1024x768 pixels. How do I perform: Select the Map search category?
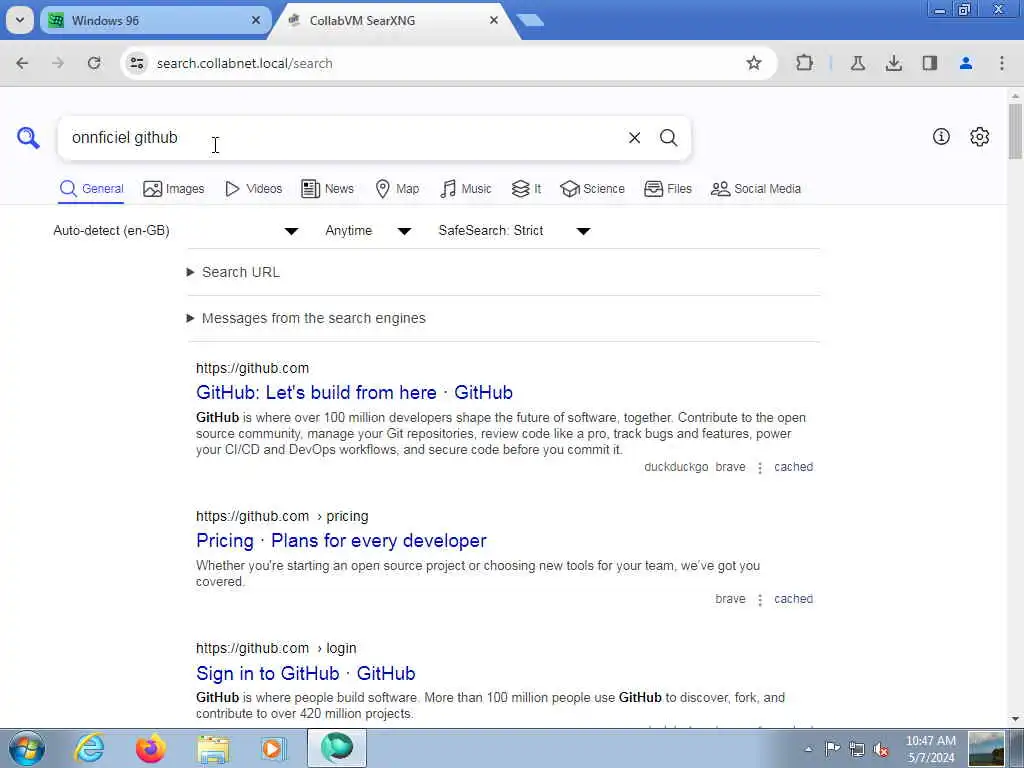coord(397,189)
